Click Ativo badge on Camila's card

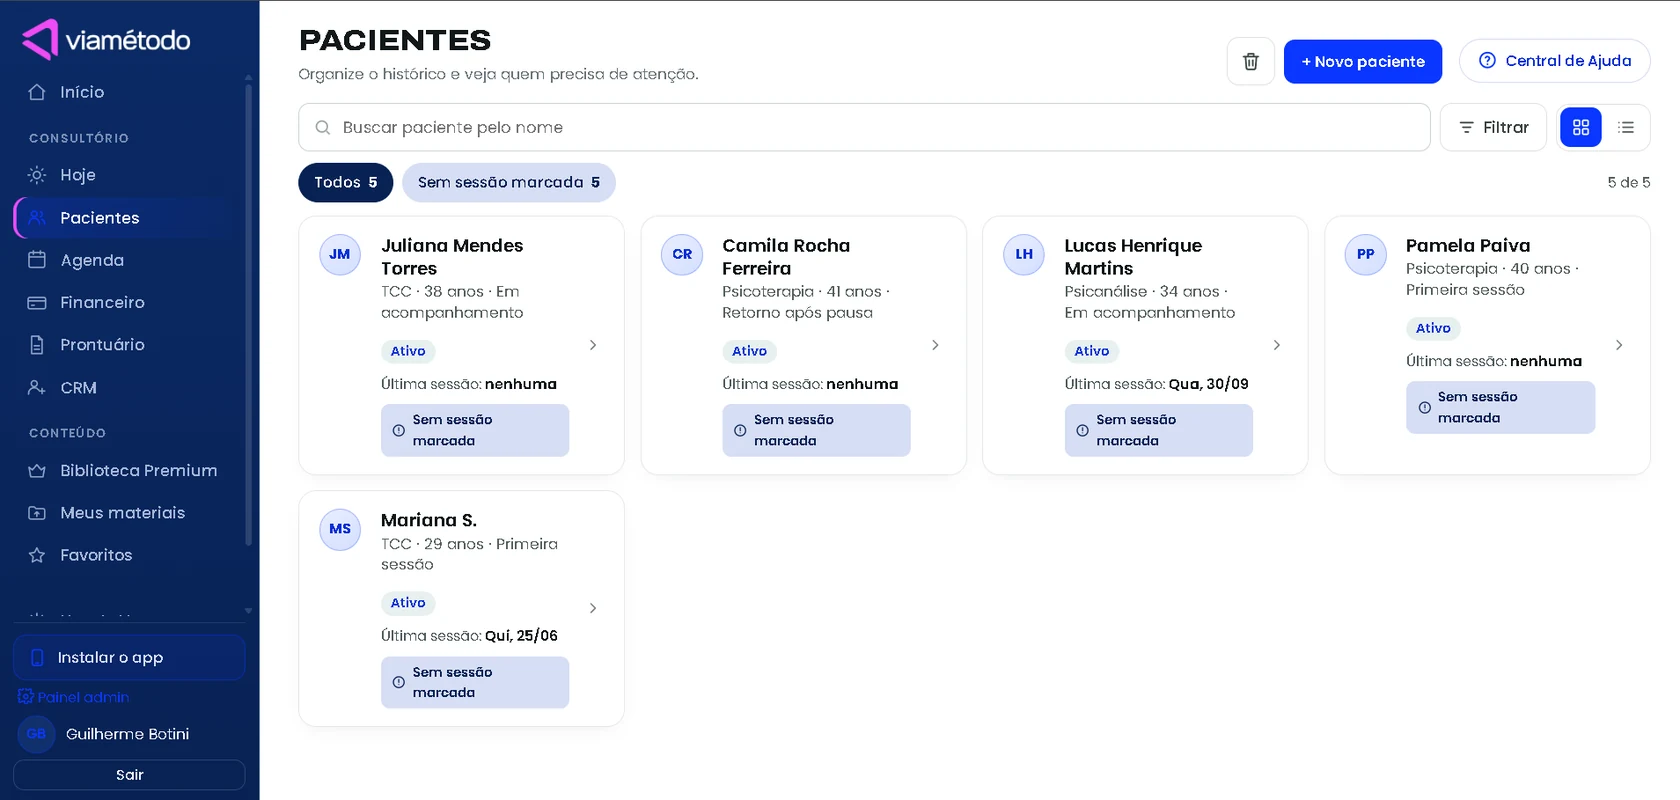tap(749, 351)
